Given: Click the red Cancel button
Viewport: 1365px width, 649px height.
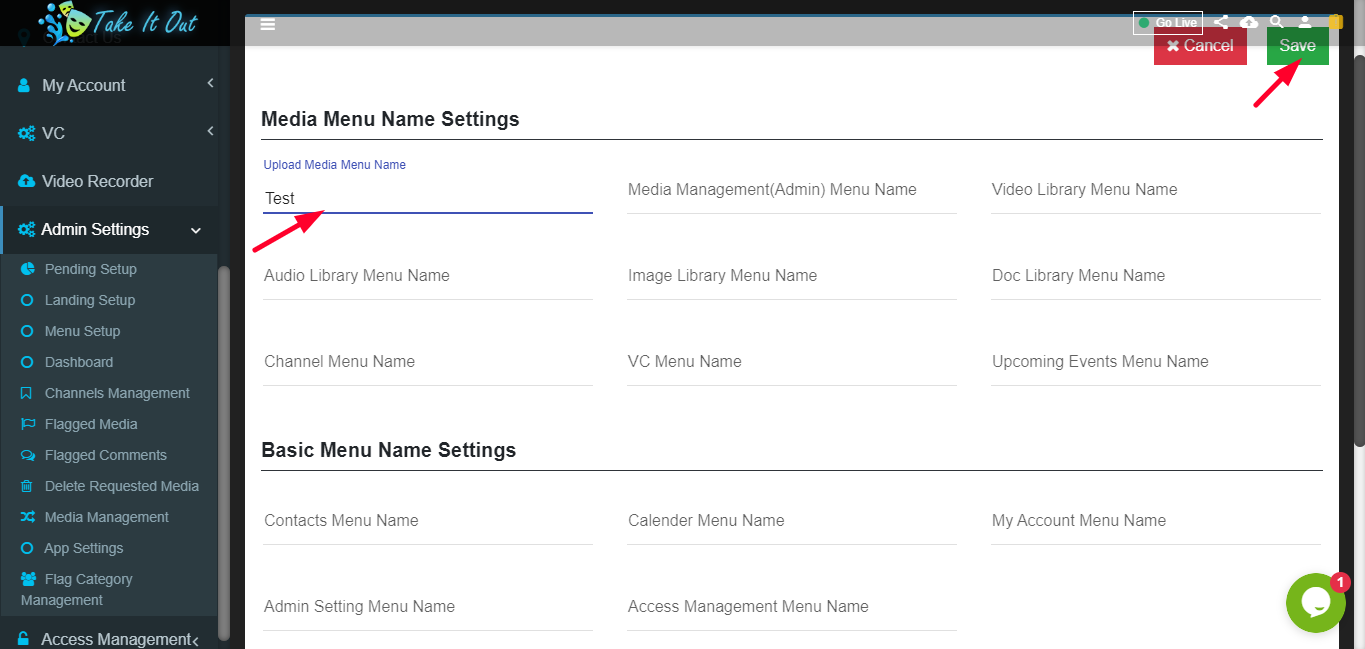Looking at the screenshot, I should tap(1200, 45).
